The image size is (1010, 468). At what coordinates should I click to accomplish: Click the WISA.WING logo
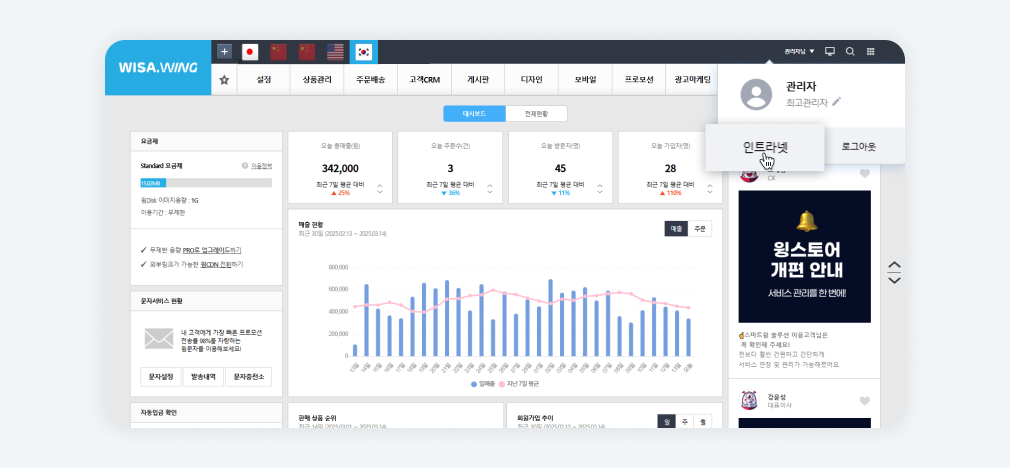coord(158,67)
